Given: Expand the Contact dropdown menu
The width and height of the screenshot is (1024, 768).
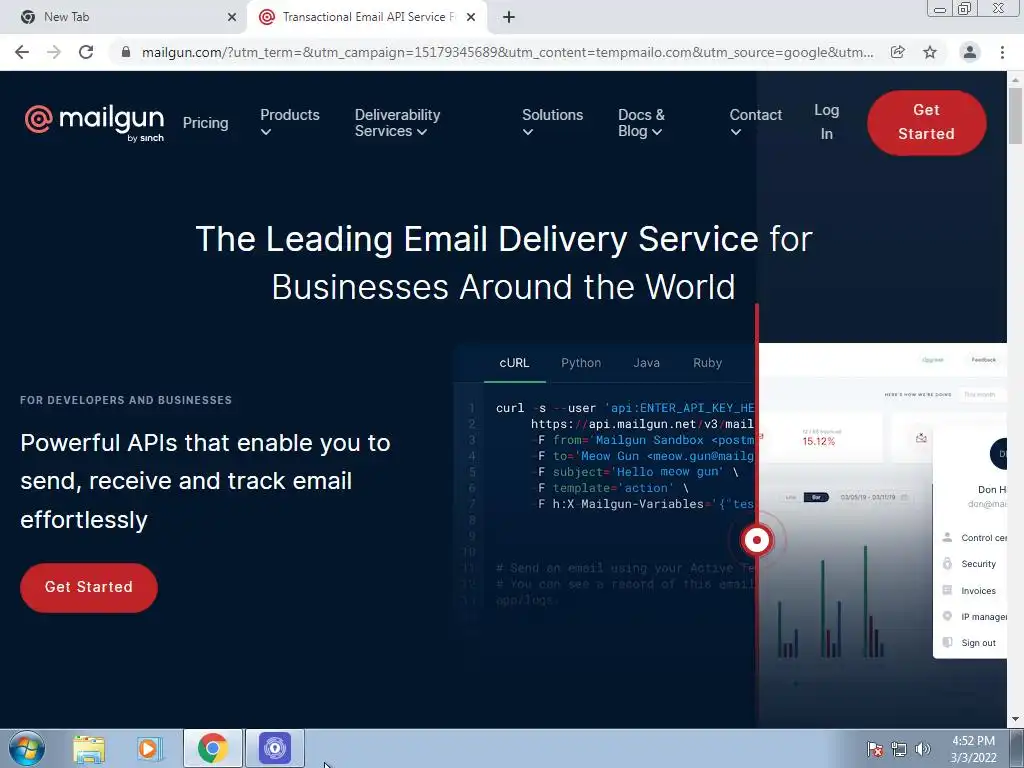Looking at the screenshot, I should [x=755, y=122].
